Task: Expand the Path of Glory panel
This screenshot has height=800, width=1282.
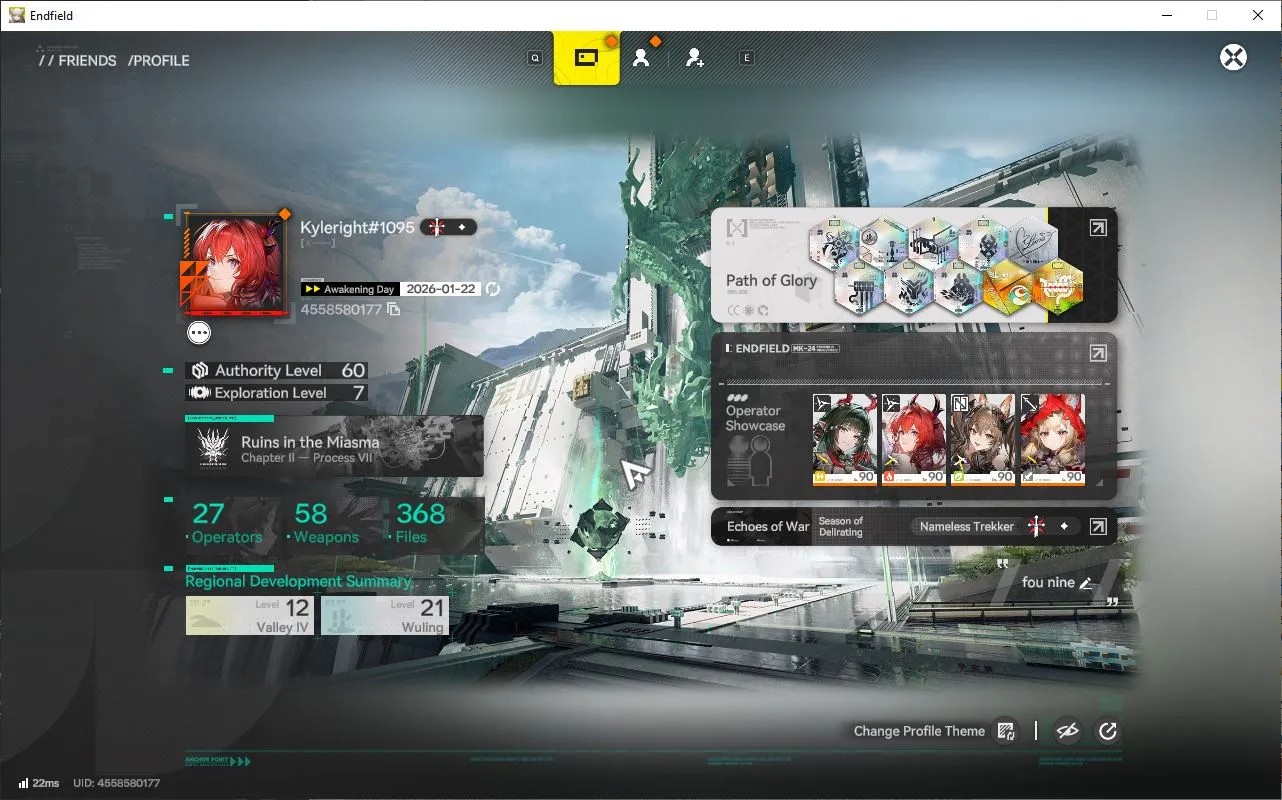Action: point(1098,228)
